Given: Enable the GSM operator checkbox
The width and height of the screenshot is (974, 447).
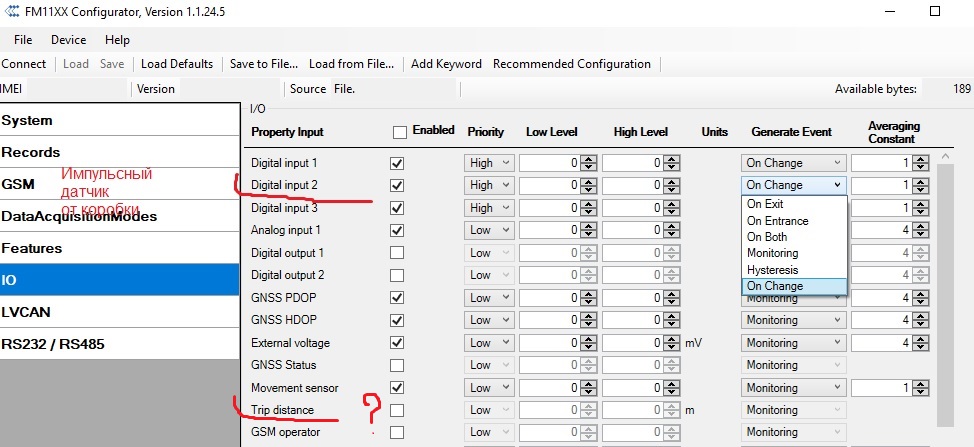Looking at the screenshot, I should point(397,433).
